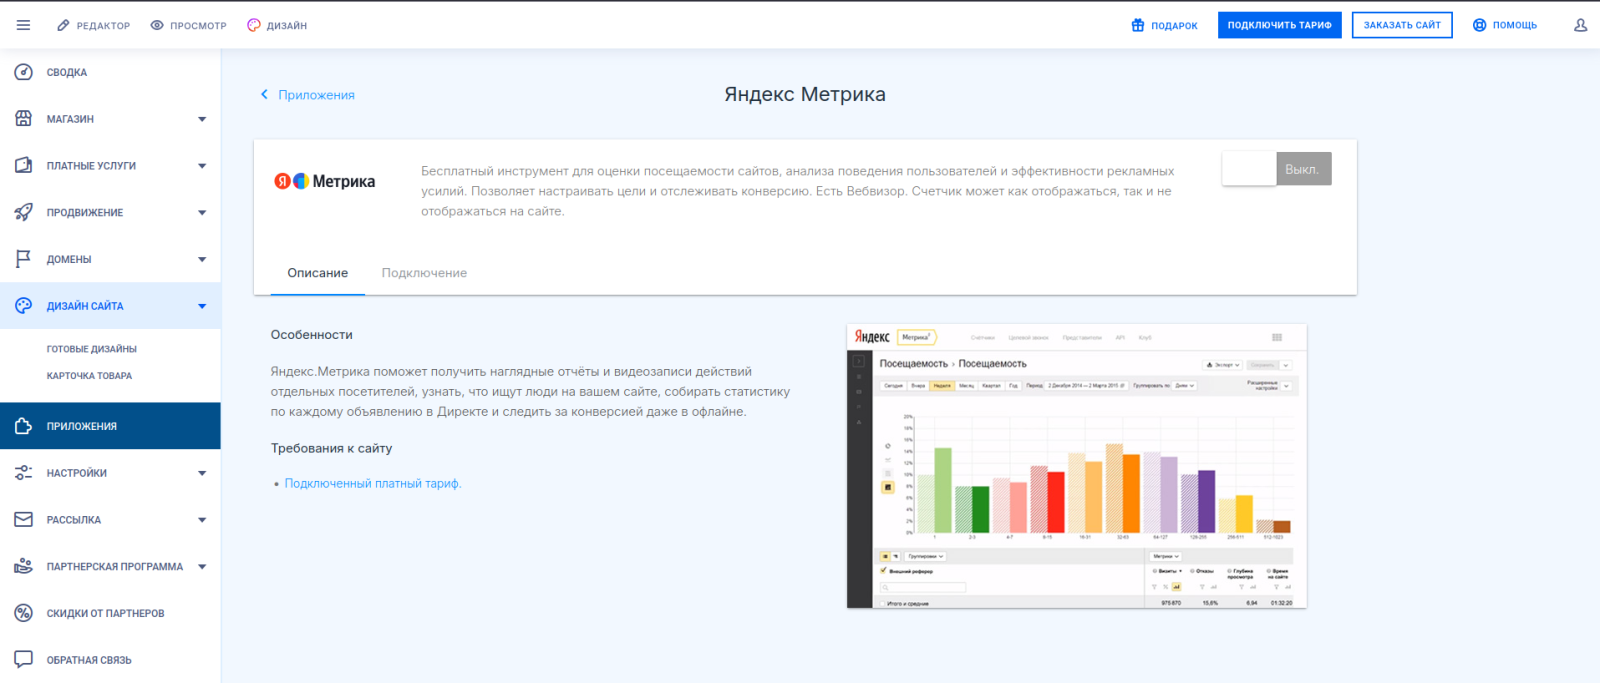Click the gift icon next to Подарок
The image size is (1600, 683).
(1138, 25)
